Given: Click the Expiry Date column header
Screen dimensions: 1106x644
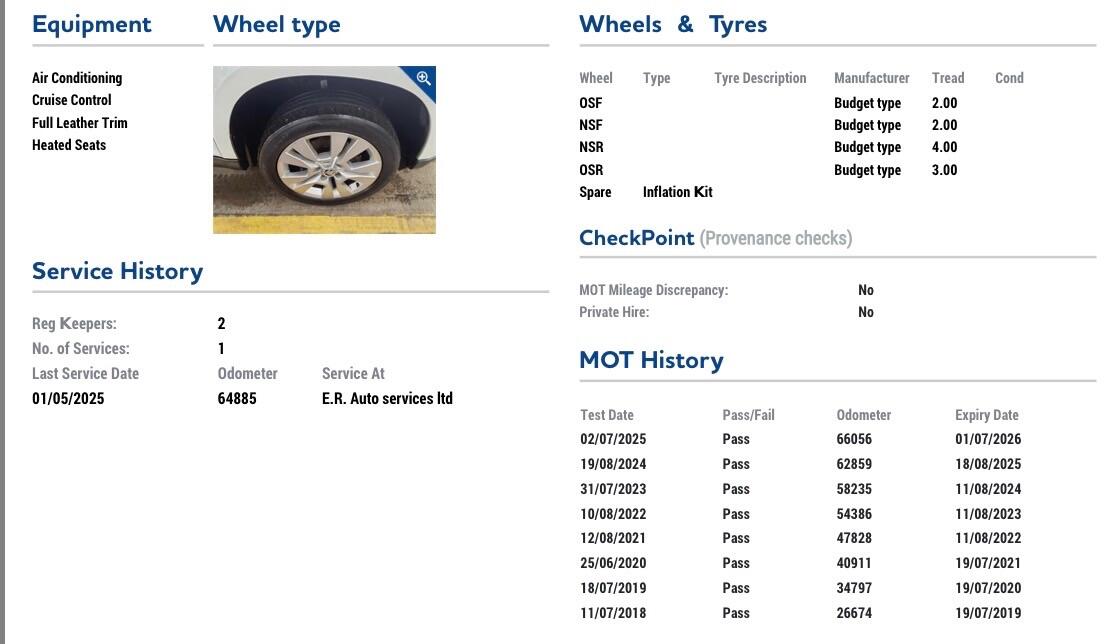Looking at the screenshot, I should click(x=986, y=415).
